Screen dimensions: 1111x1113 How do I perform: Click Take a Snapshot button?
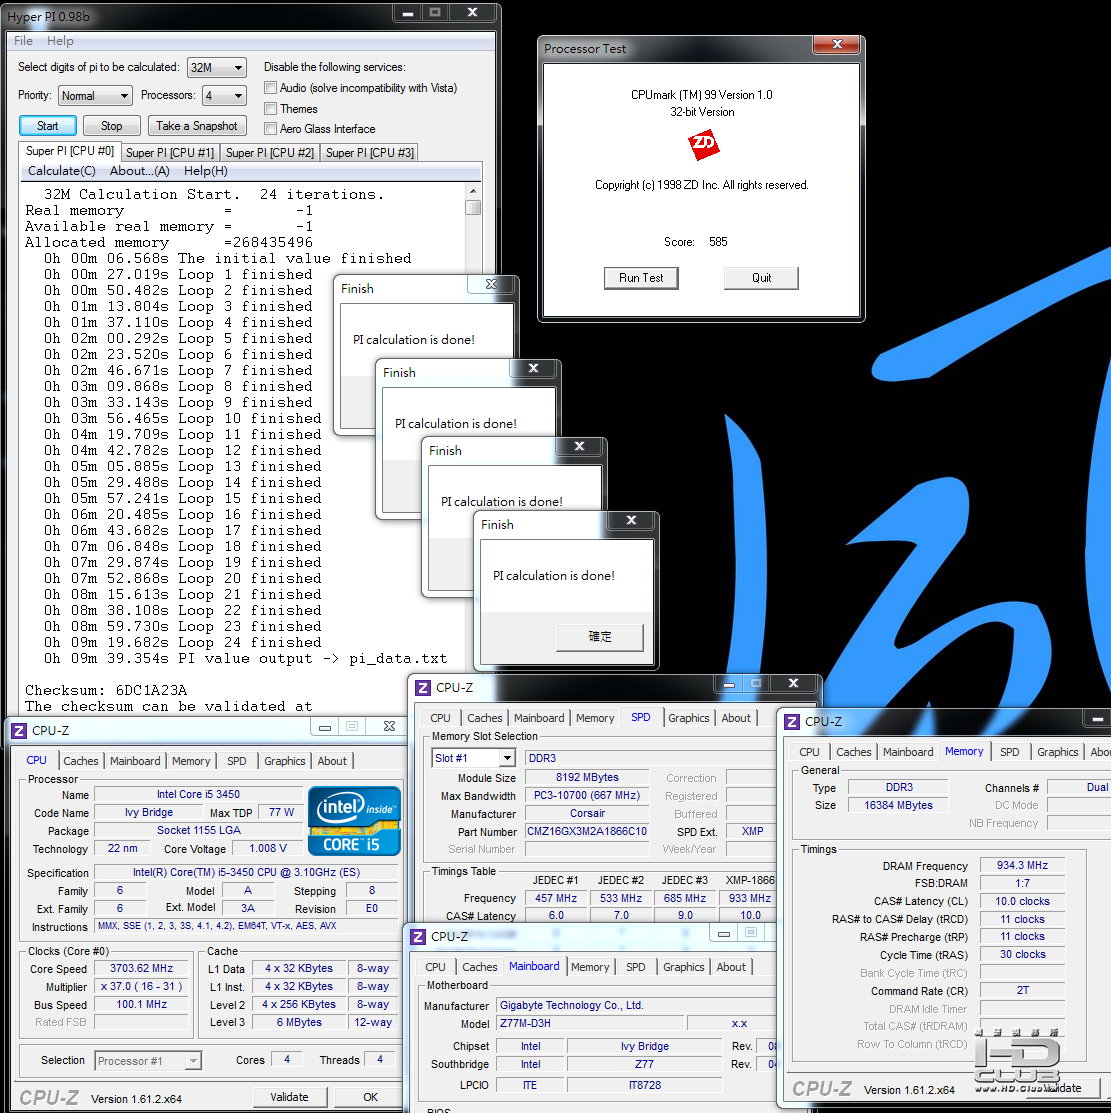(197, 126)
